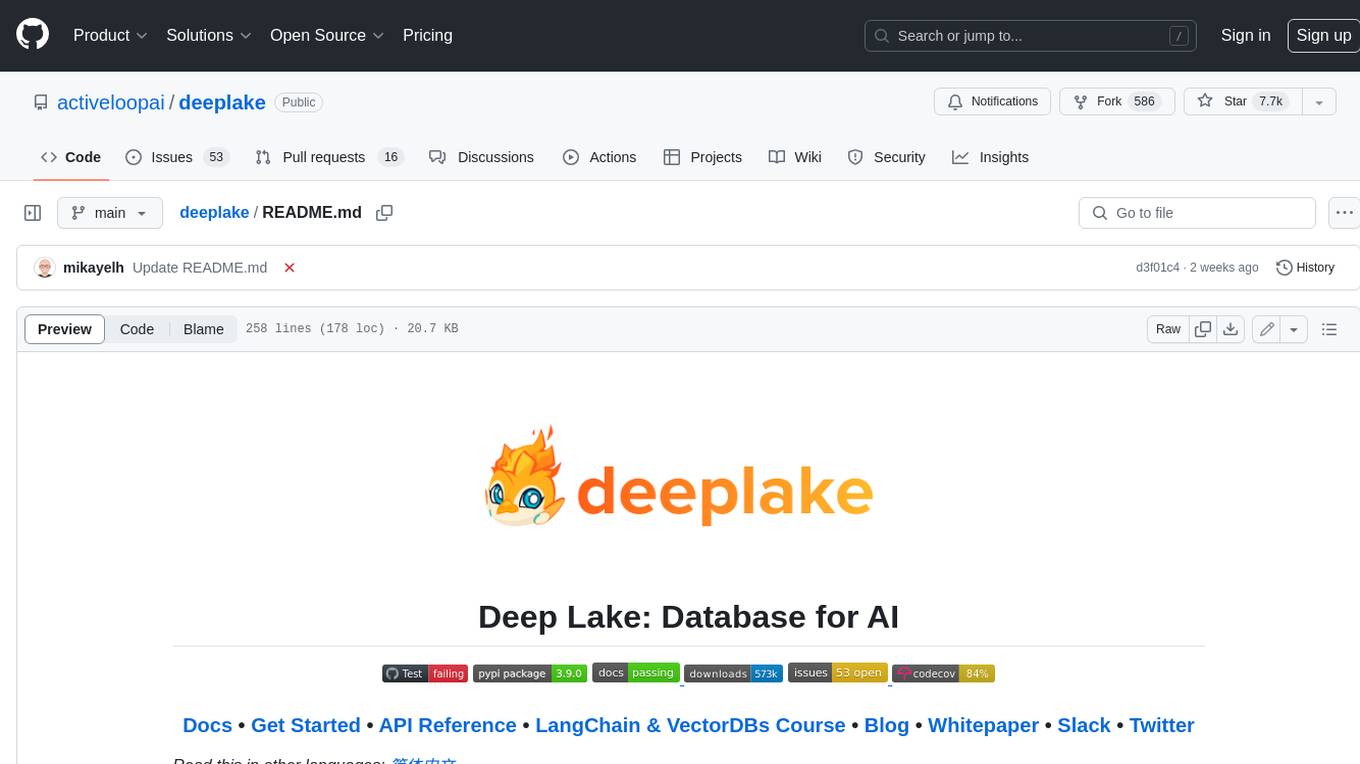Open the deeplake repository link
Image resolution: width=1360 pixels, height=764 pixels.
tap(222, 102)
